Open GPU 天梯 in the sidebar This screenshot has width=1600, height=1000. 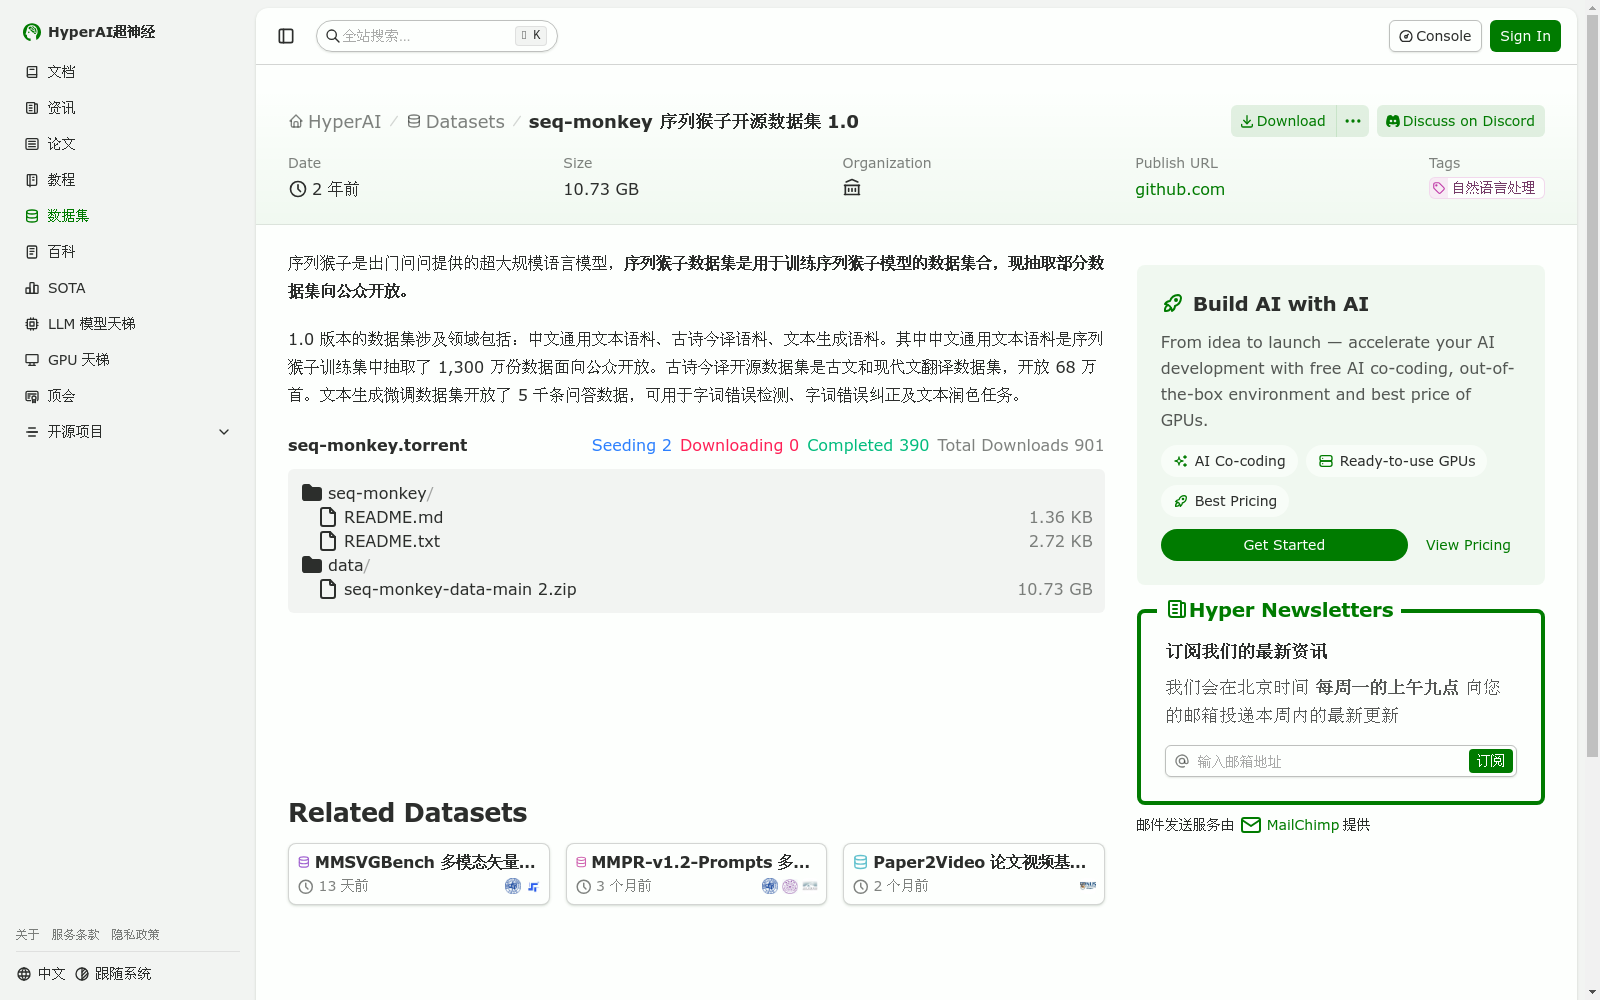(x=127, y=360)
